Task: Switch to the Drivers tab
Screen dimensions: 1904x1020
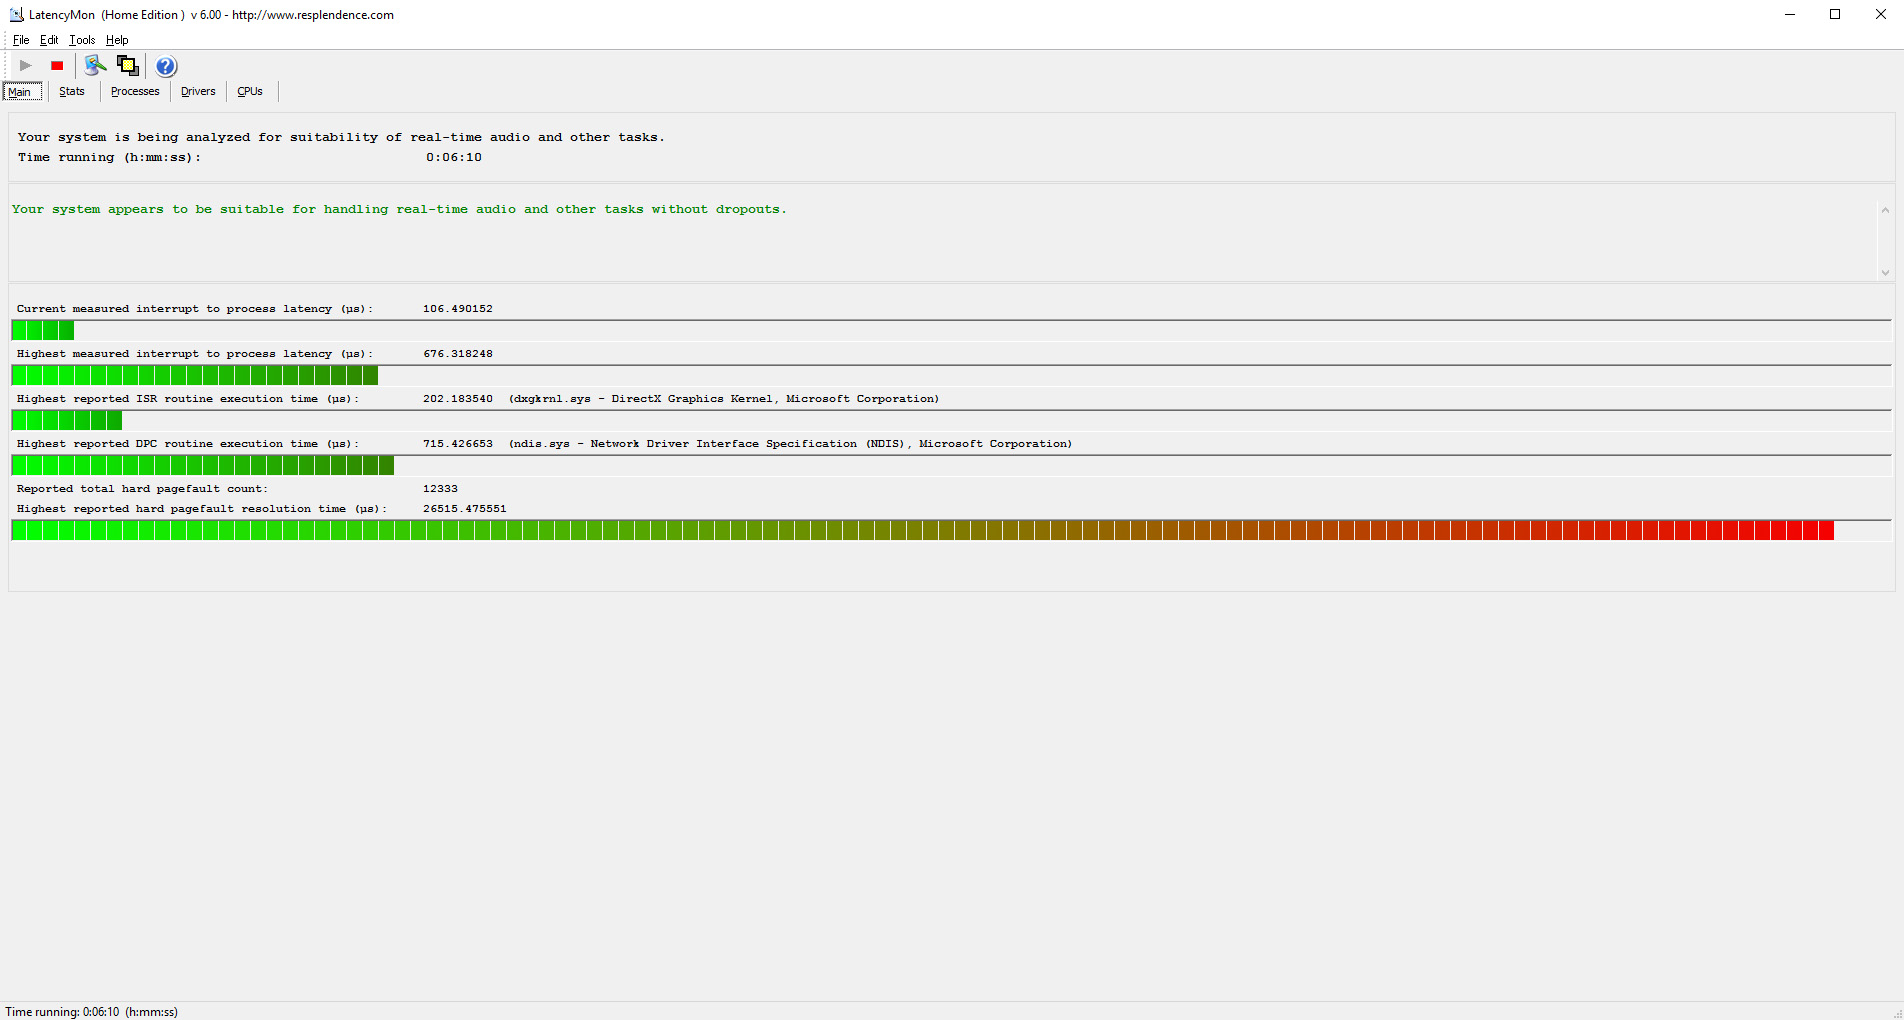Action: click(x=198, y=92)
